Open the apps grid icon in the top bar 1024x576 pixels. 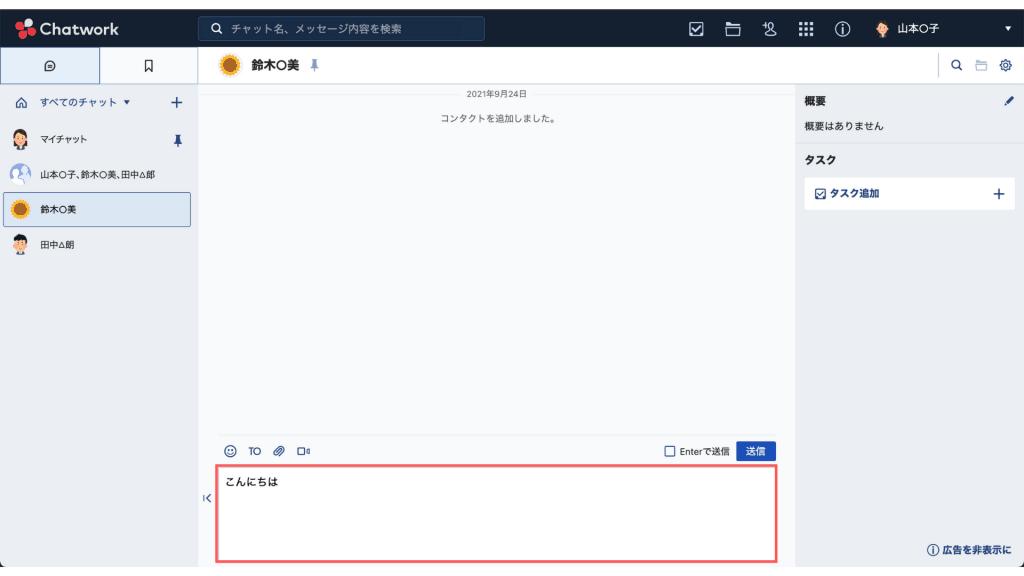pyautogui.click(x=806, y=29)
